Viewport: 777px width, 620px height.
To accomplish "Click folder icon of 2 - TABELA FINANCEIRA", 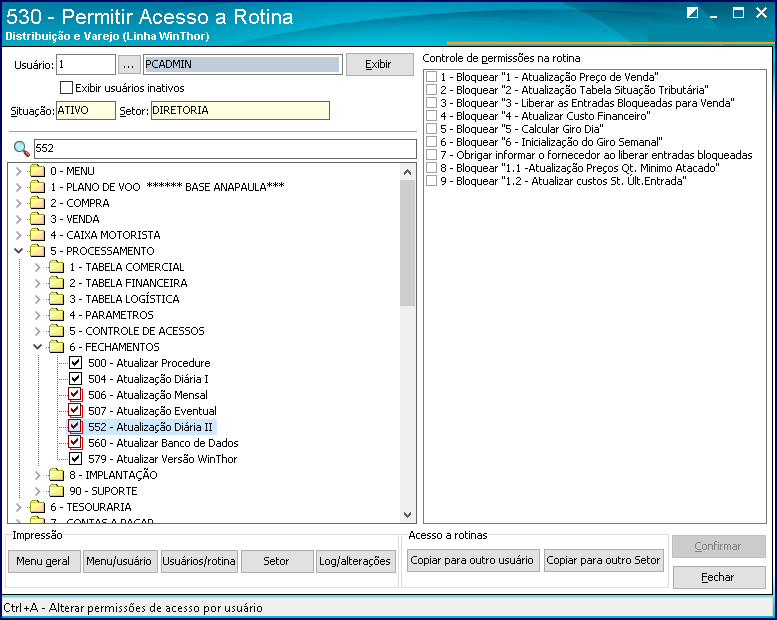I will pyautogui.click(x=56, y=283).
